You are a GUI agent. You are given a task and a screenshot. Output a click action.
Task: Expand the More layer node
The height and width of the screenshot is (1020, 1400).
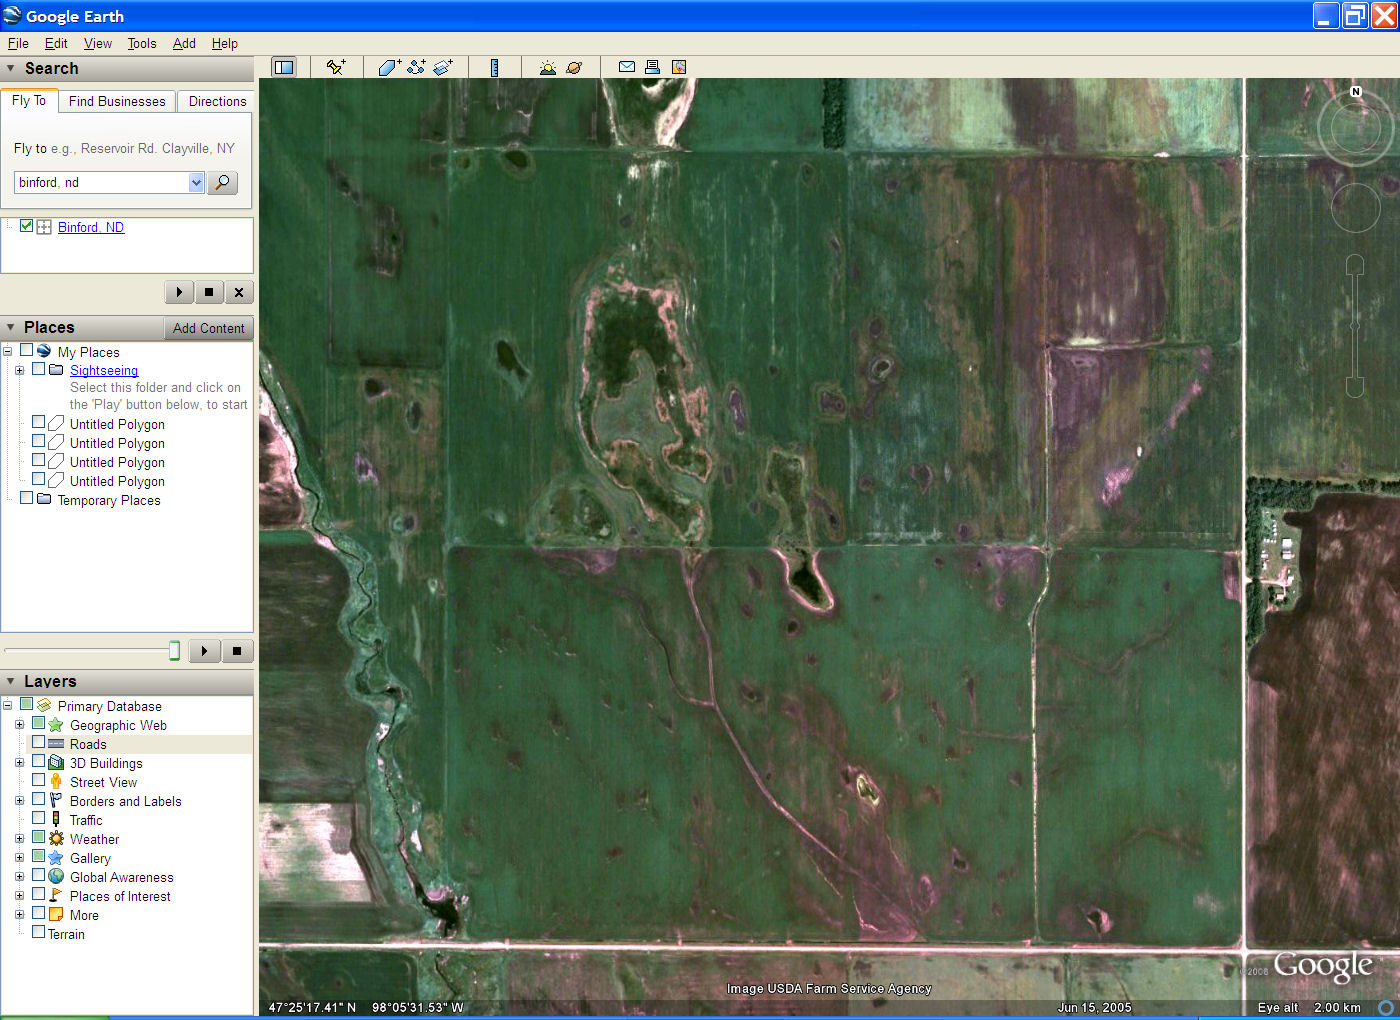19,915
